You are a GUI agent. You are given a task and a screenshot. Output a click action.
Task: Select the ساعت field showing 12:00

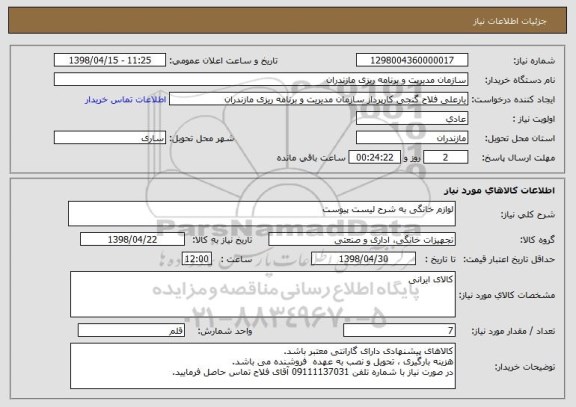pos(197,259)
